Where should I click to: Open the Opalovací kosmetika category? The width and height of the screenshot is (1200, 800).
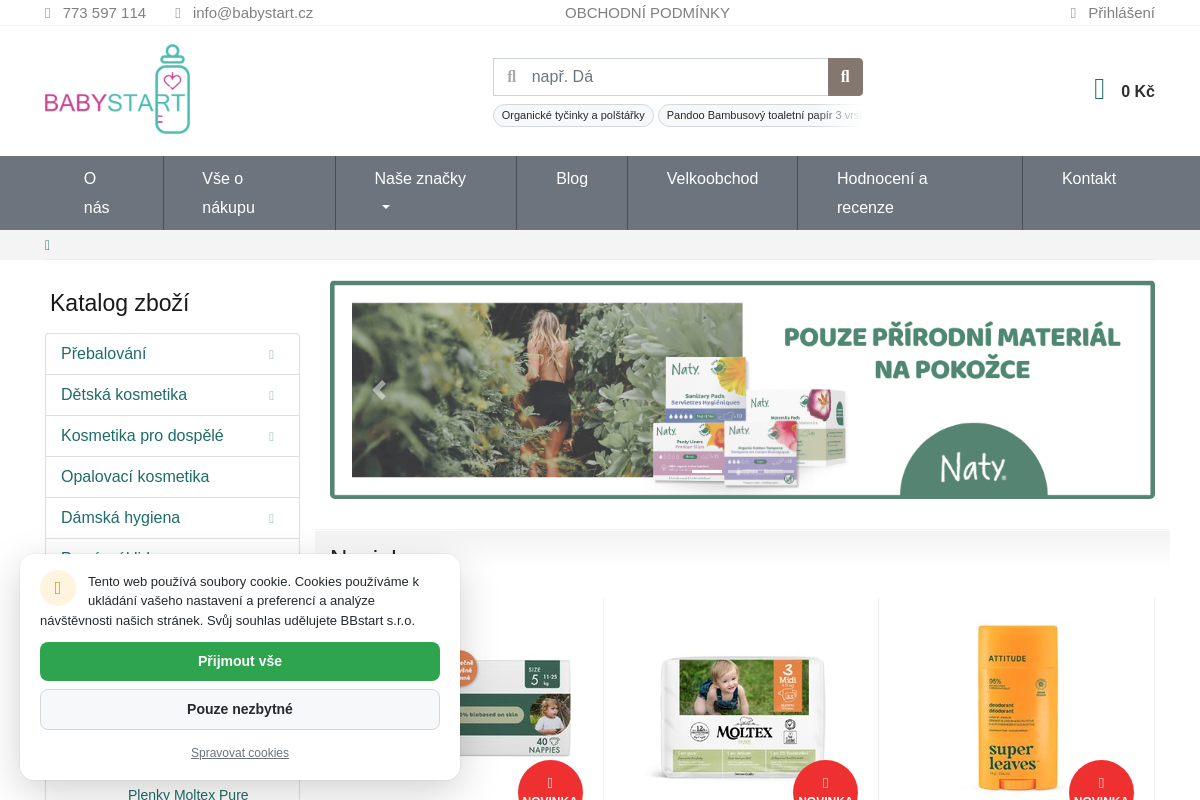click(x=172, y=477)
